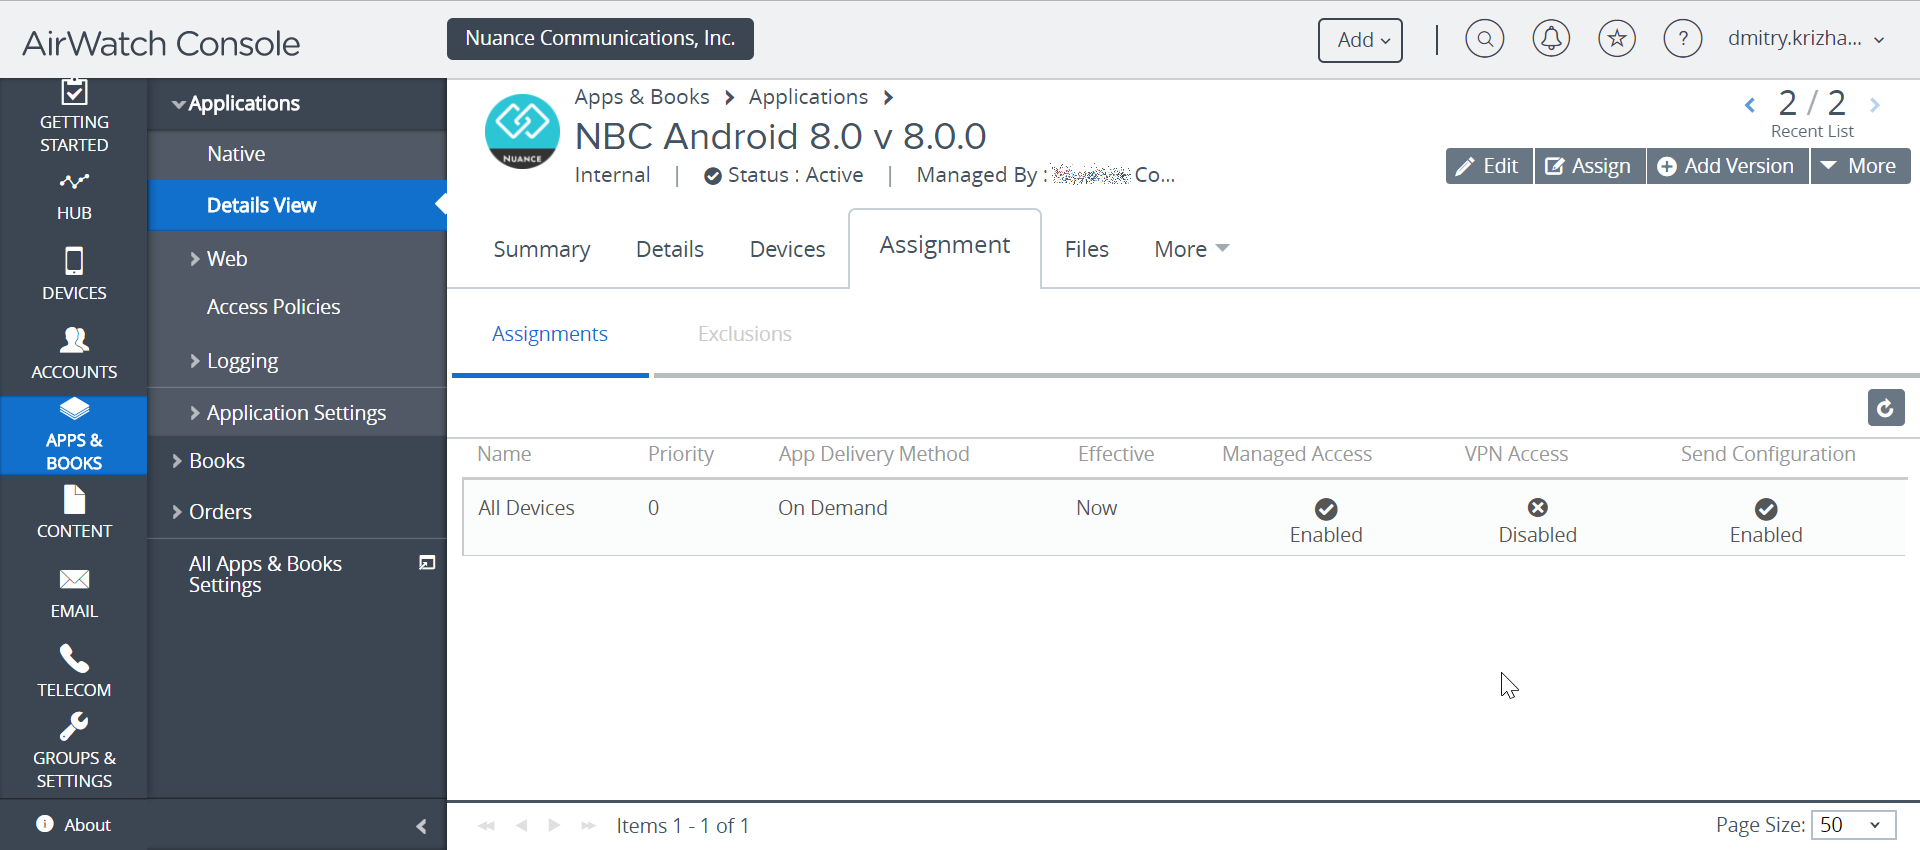
Task: Open the help question mark icon
Action: [1683, 40]
